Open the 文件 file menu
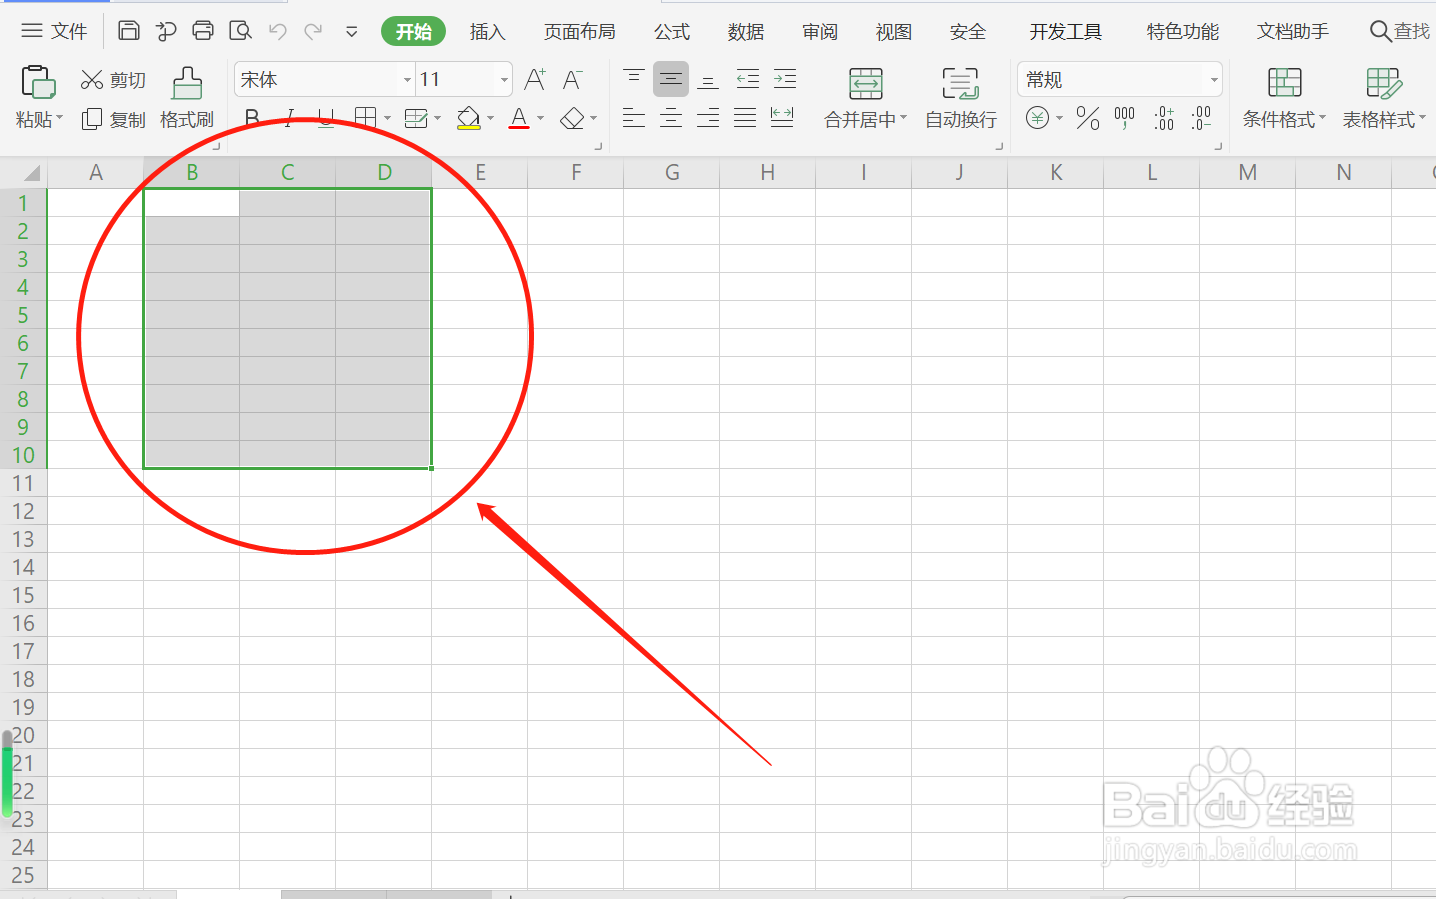This screenshot has width=1436, height=899. pyautogui.click(x=55, y=31)
